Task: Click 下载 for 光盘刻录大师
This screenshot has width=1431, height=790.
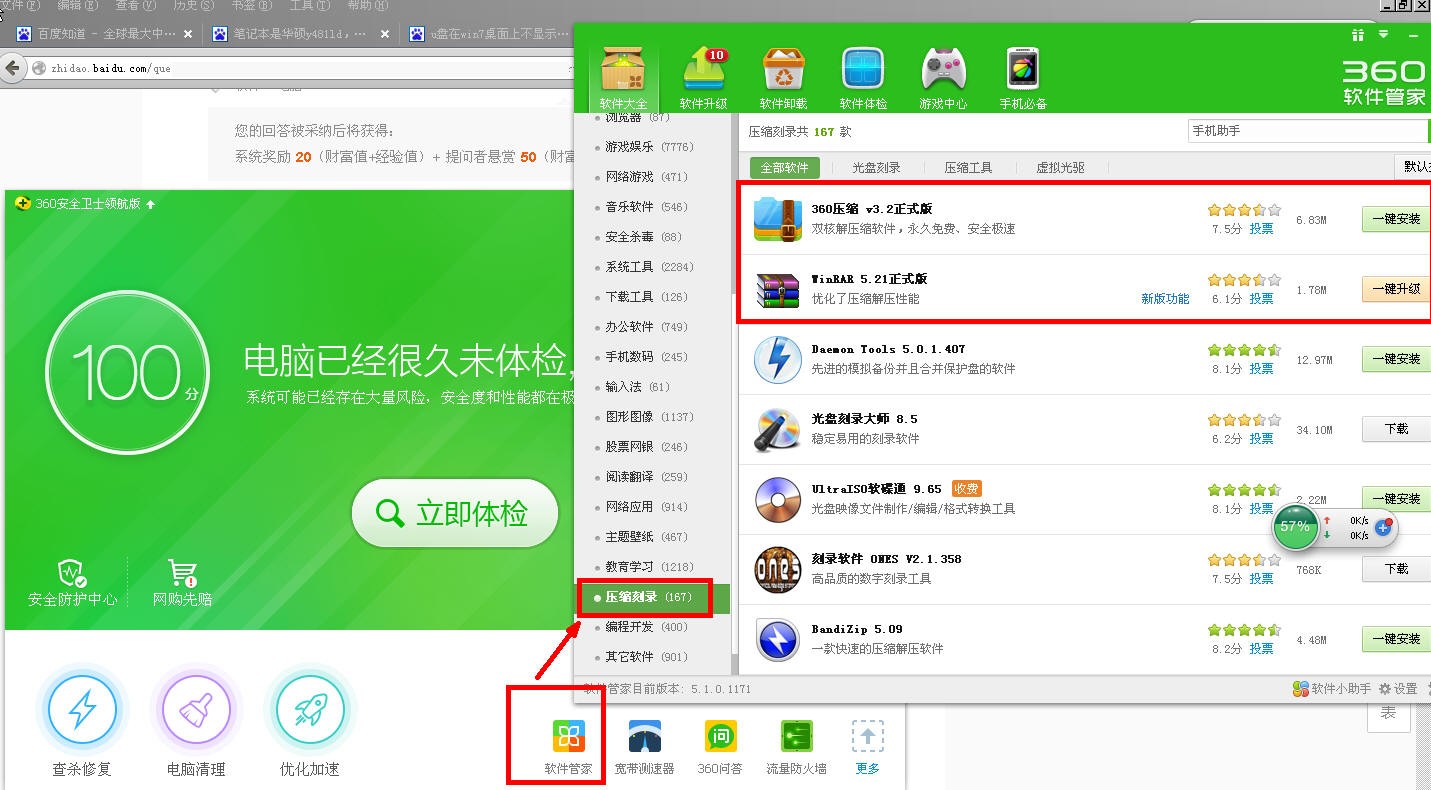Action: [1396, 429]
